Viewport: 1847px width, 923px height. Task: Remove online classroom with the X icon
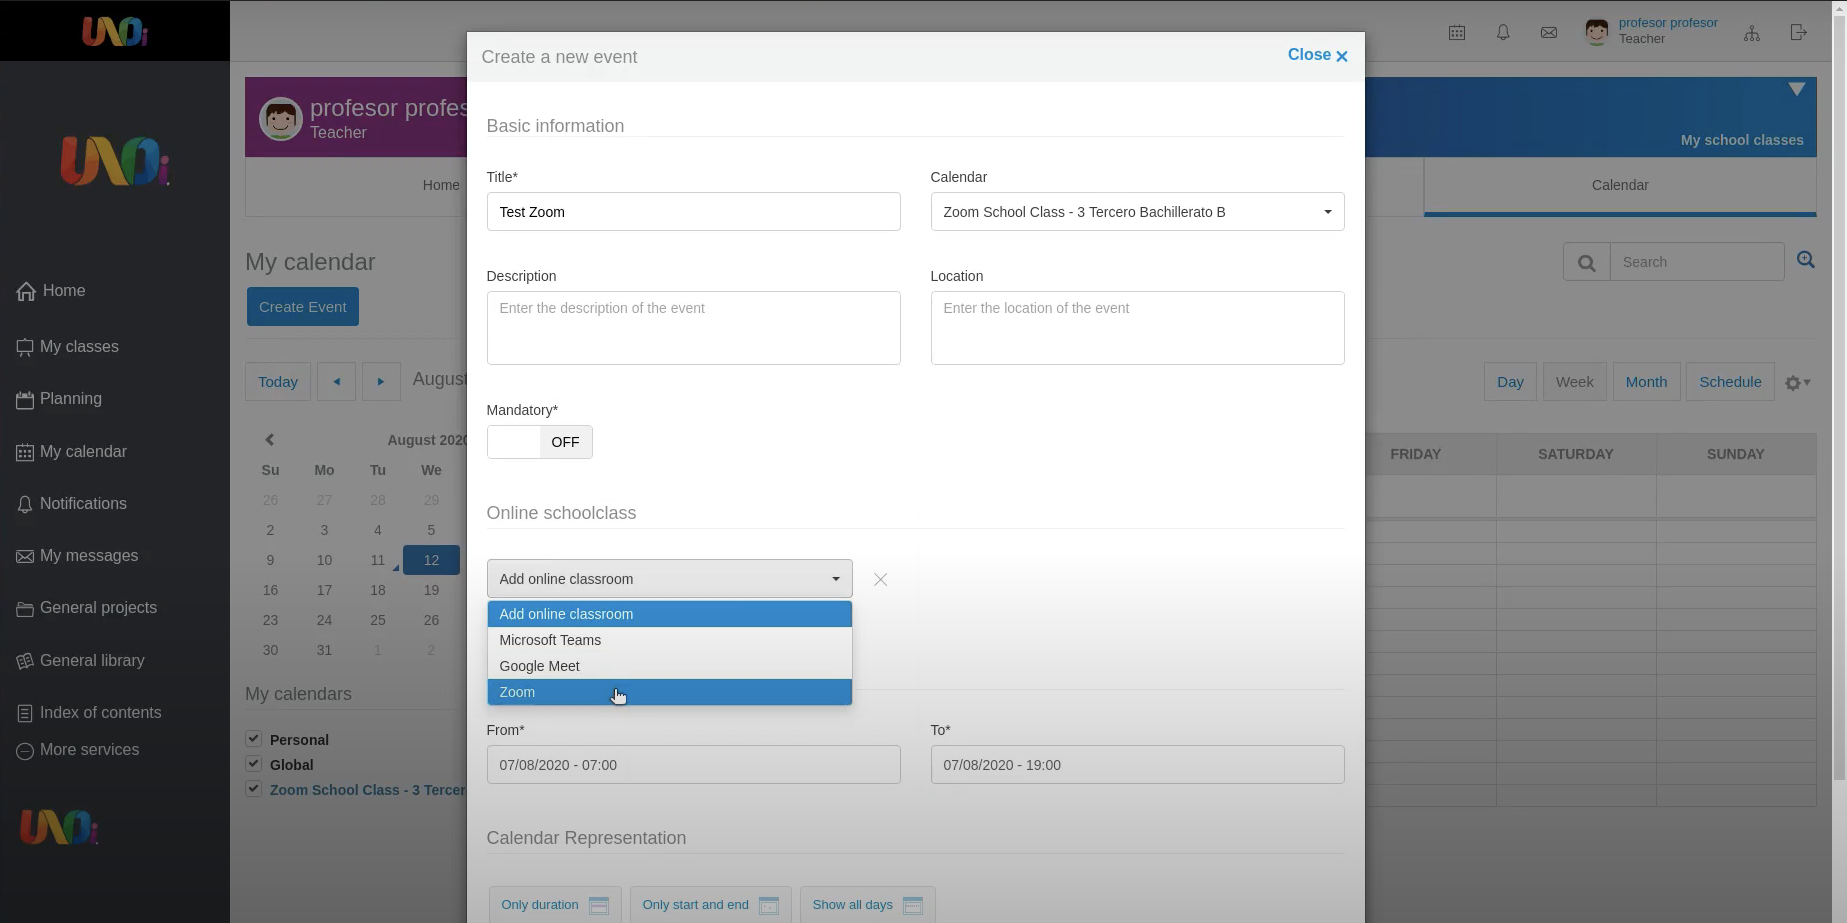880,580
